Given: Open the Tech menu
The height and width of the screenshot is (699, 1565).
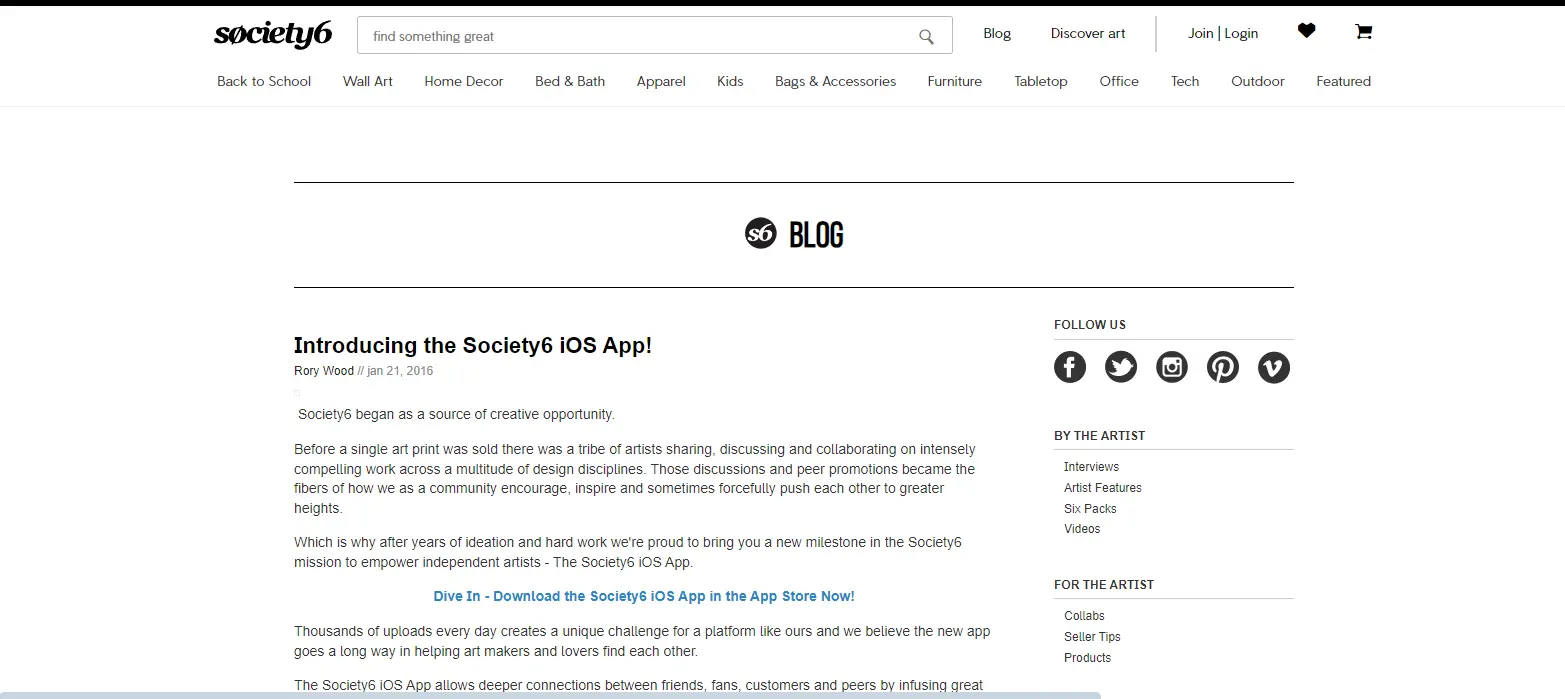Looking at the screenshot, I should point(1185,81).
